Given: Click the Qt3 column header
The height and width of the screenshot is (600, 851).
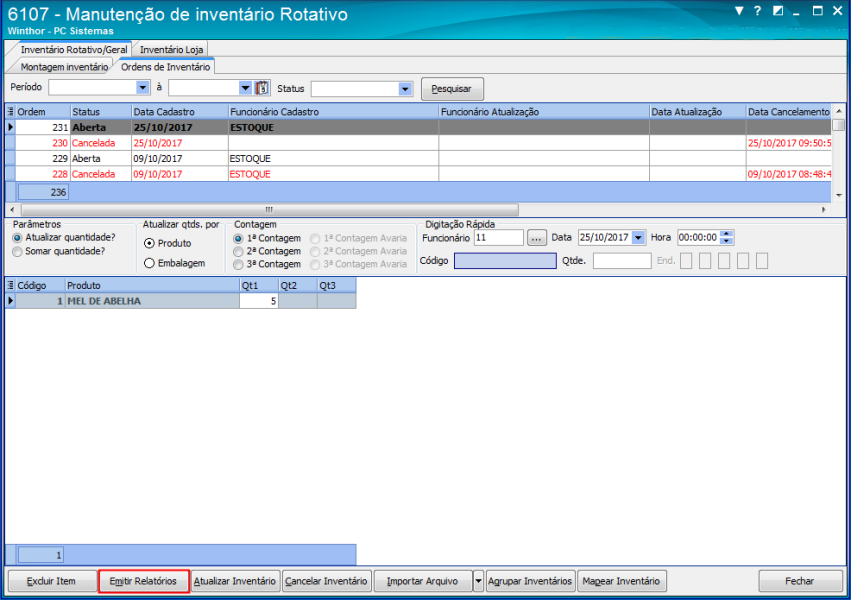Looking at the screenshot, I should pos(336,285).
